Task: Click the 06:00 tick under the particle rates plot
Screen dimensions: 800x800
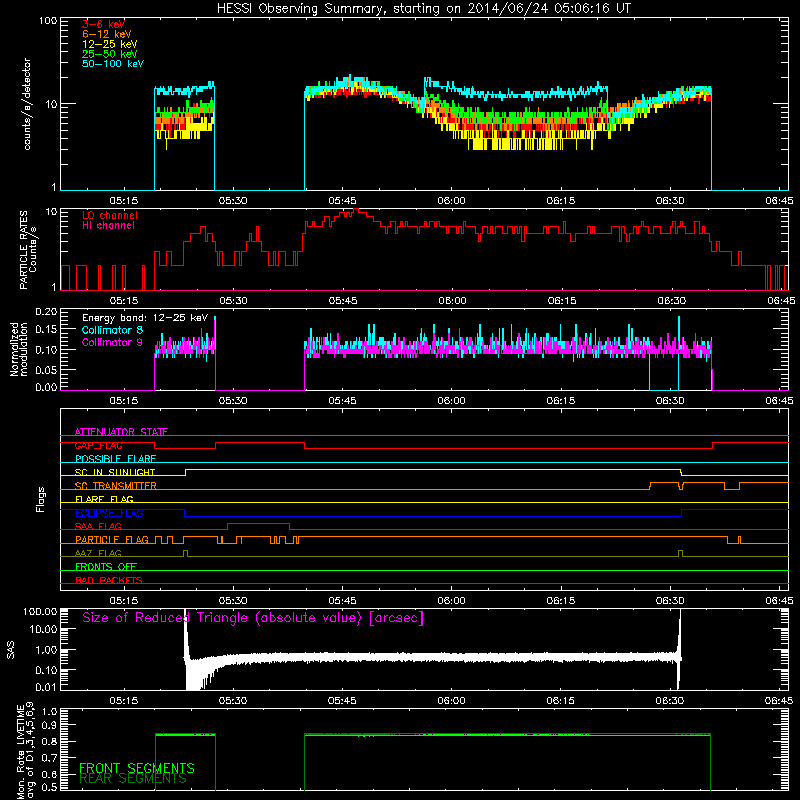Action: [452, 301]
